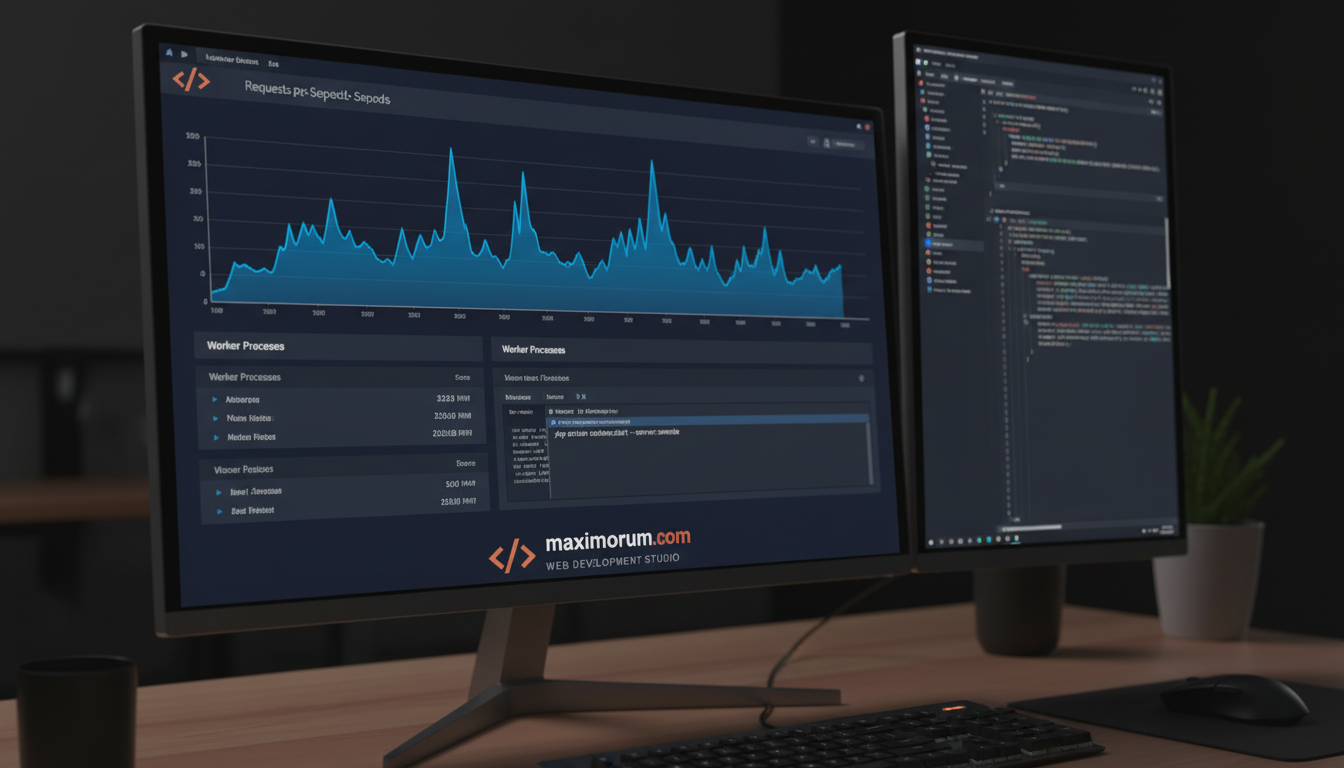Image resolution: width=1344 pixels, height=768 pixels.
Task: Expand the worker row showing 500 MM
Action: pyautogui.click(x=218, y=492)
